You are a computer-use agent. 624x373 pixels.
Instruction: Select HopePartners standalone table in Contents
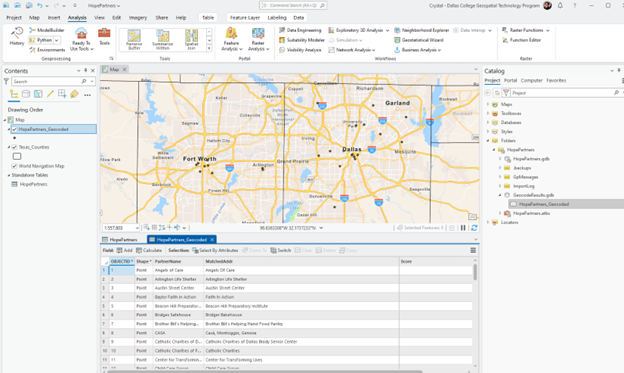click(x=33, y=184)
